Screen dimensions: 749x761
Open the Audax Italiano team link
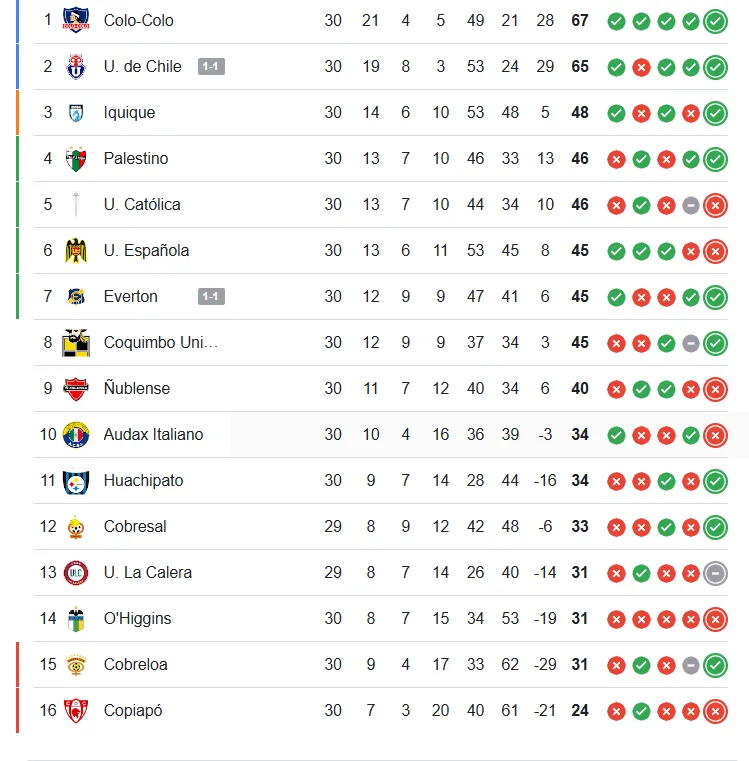(153, 434)
